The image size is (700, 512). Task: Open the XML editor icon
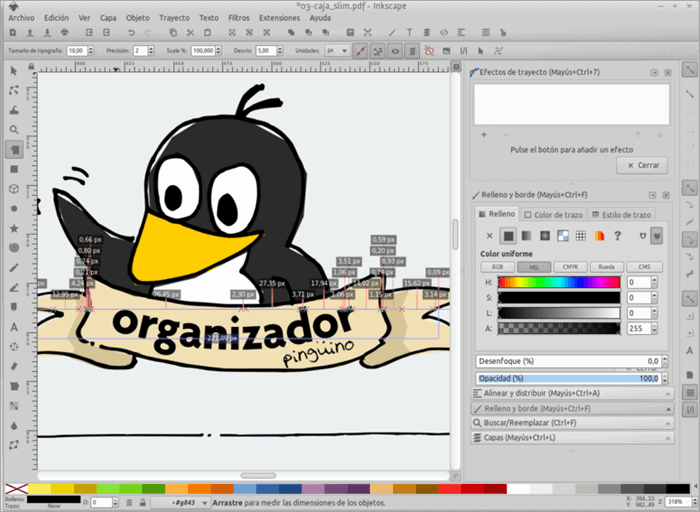444,33
